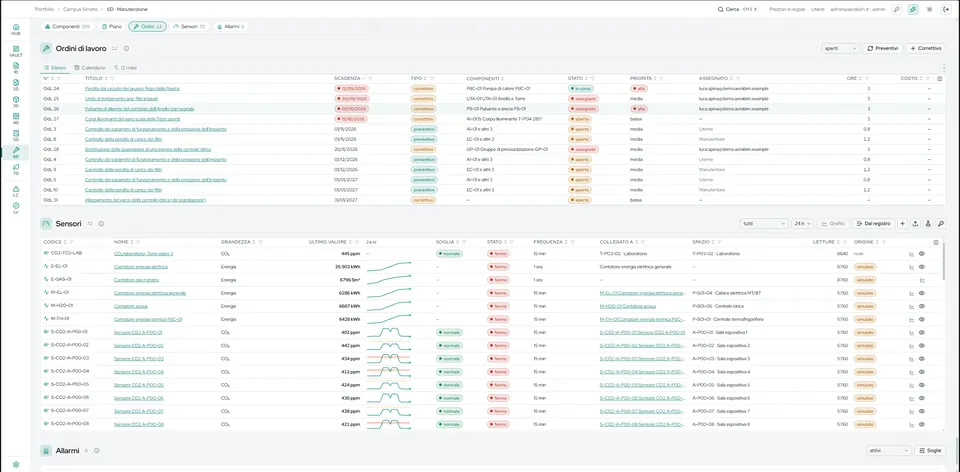Sort orders by STATO column
The height and width of the screenshot is (472, 960).
587,78
